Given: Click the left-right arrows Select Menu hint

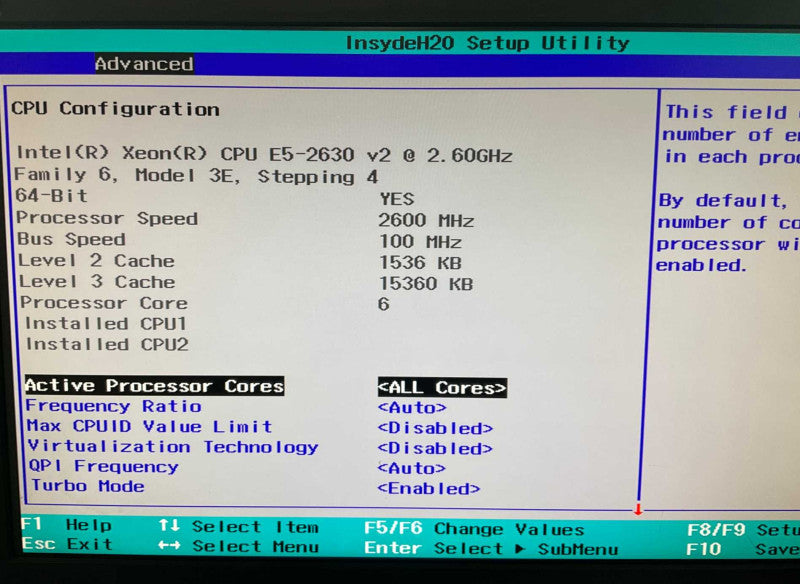Looking at the screenshot, I should (238, 546).
